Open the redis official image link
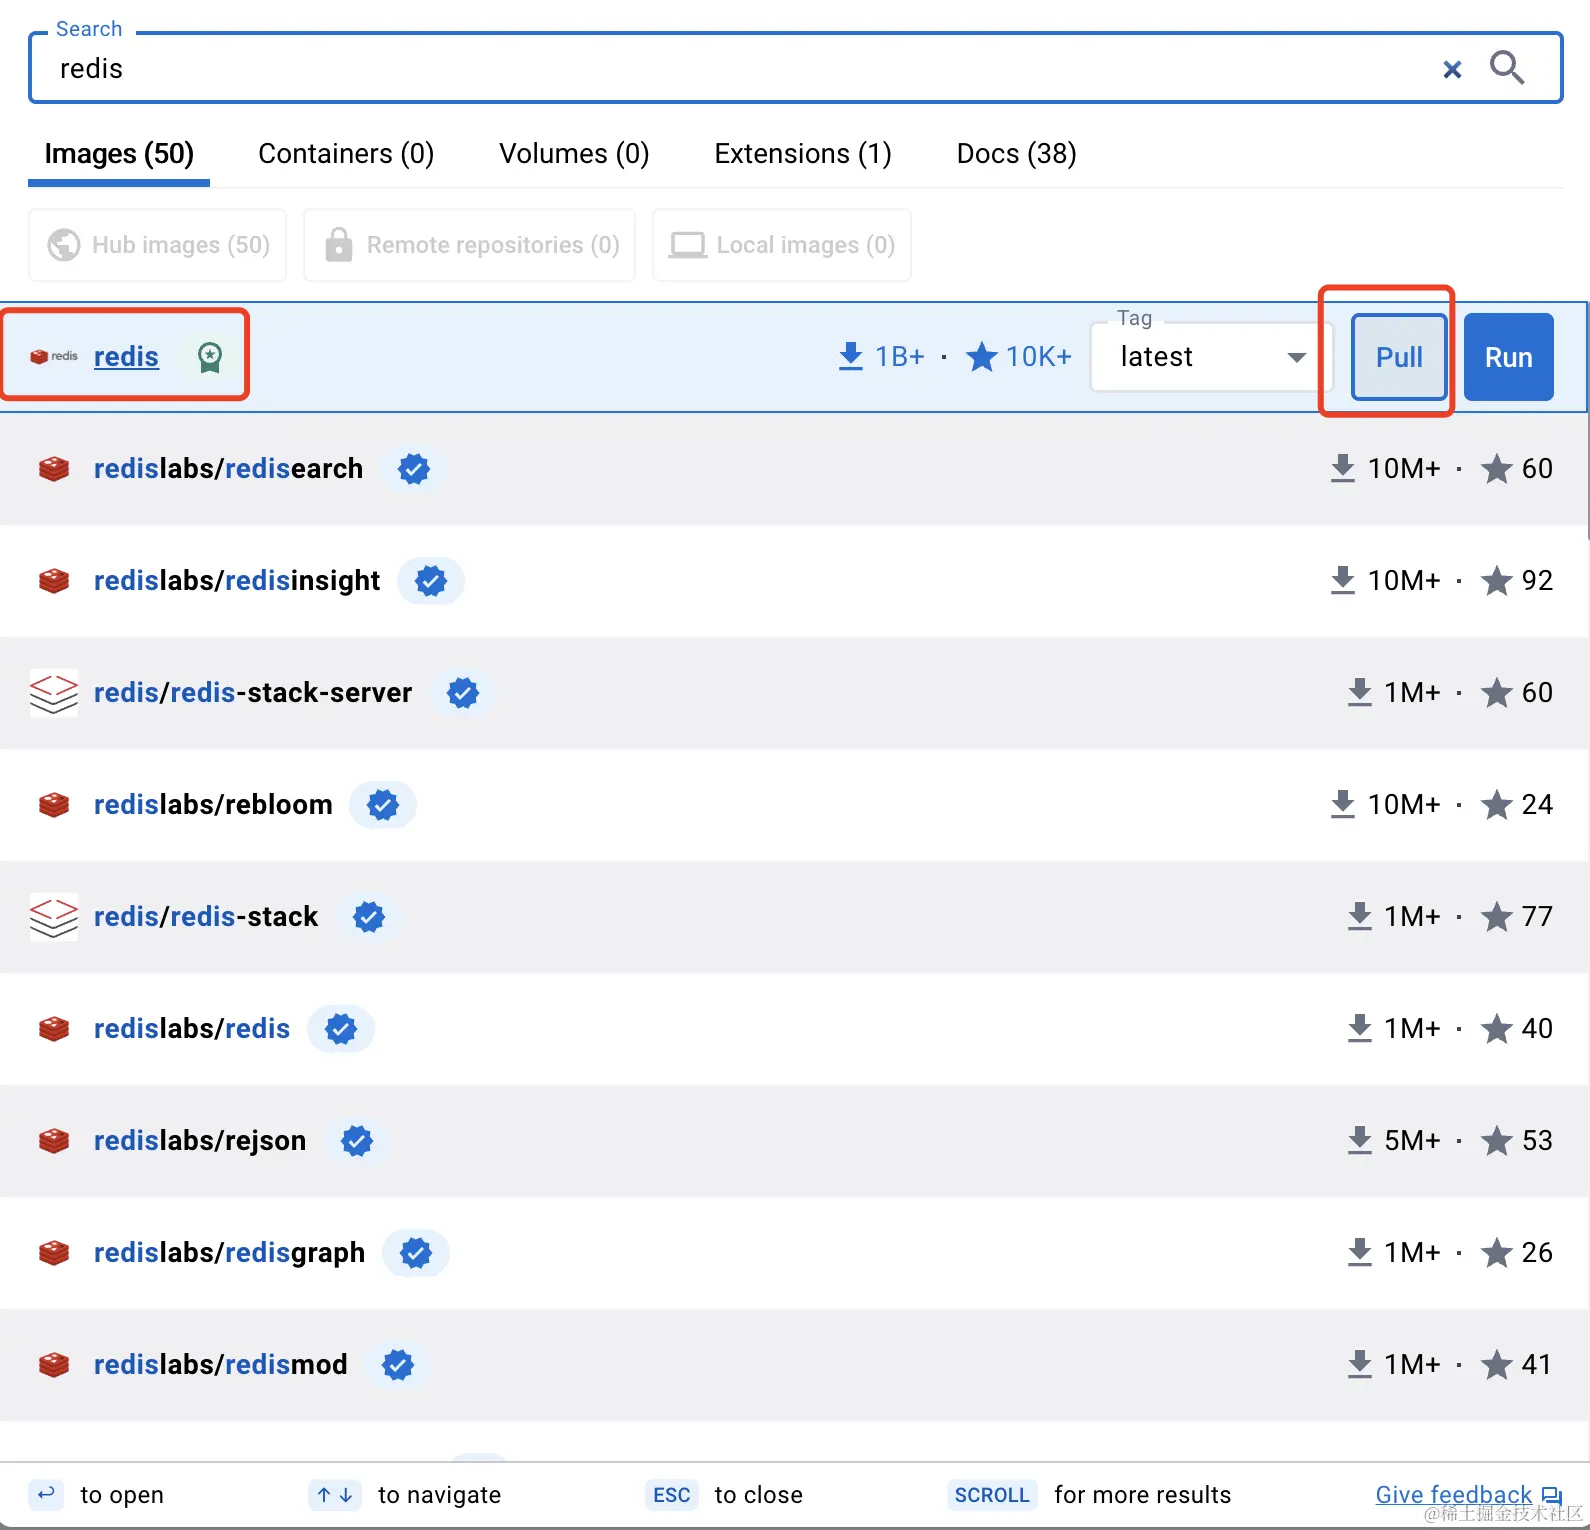 (x=126, y=357)
